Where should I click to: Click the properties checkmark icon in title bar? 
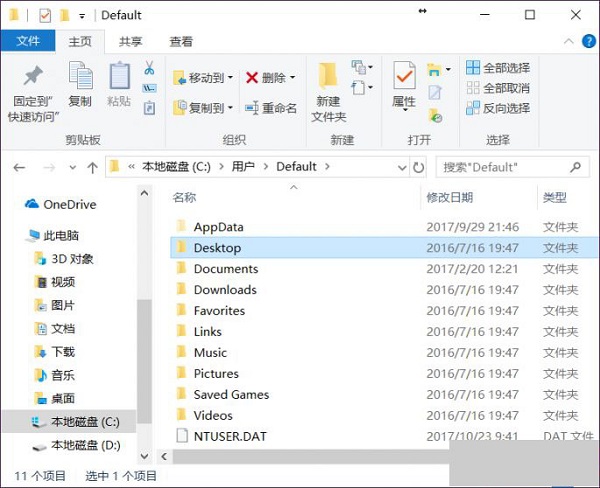pyautogui.click(x=45, y=15)
